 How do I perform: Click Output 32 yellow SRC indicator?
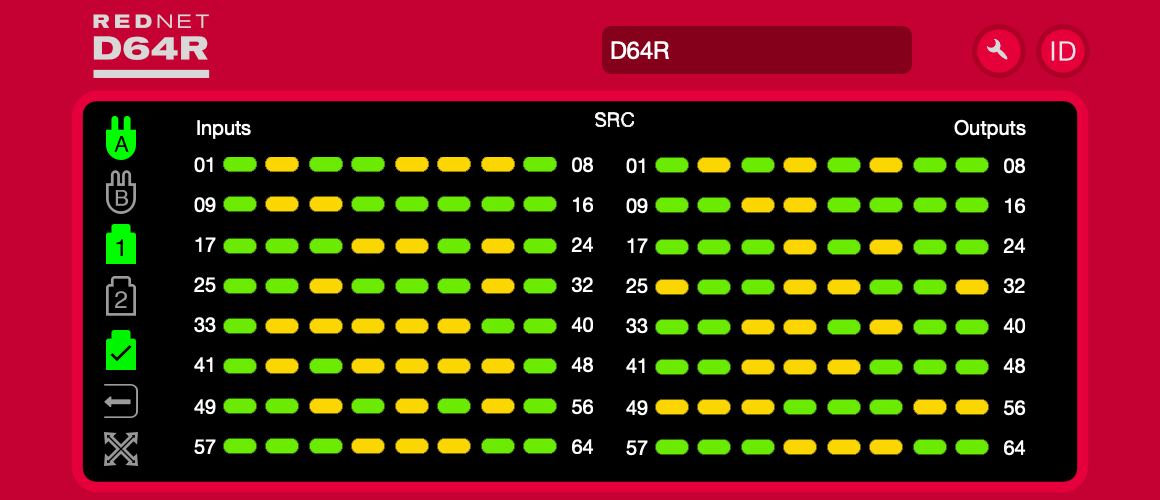[x=972, y=286]
